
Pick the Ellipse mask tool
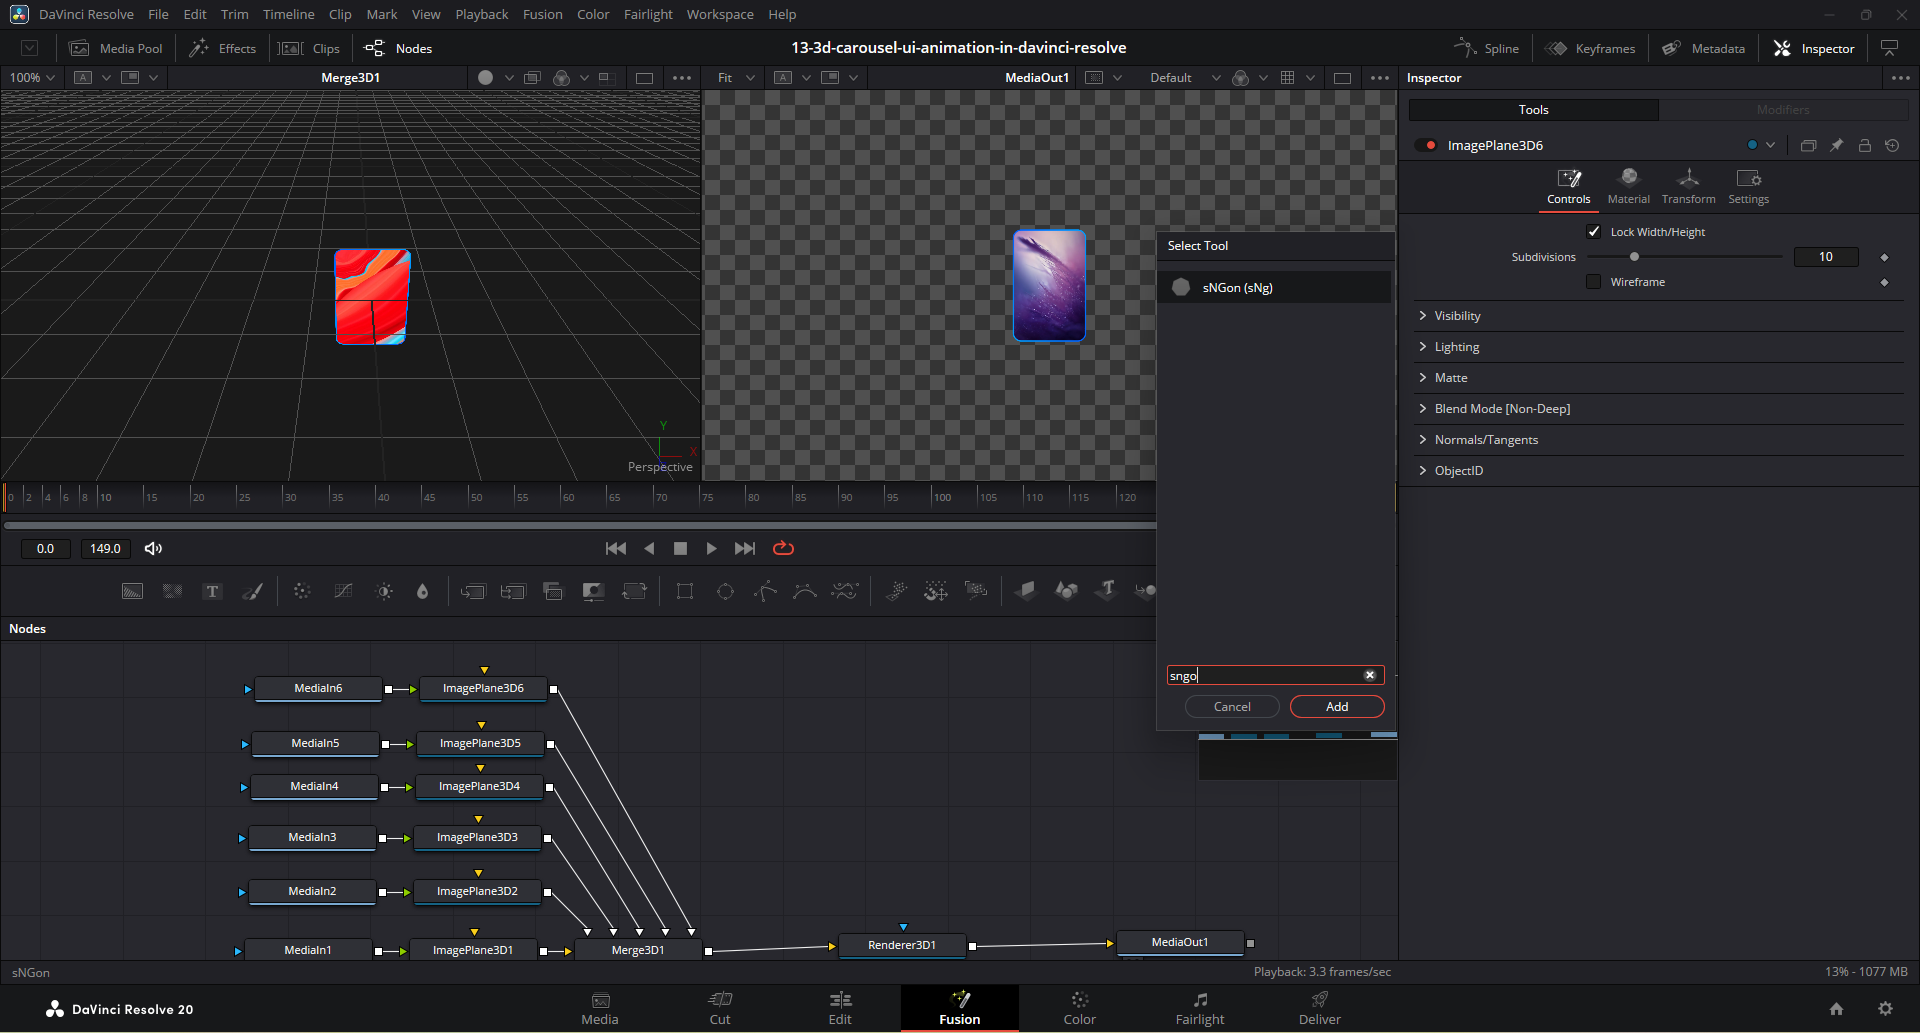click(x=726, y=591)
